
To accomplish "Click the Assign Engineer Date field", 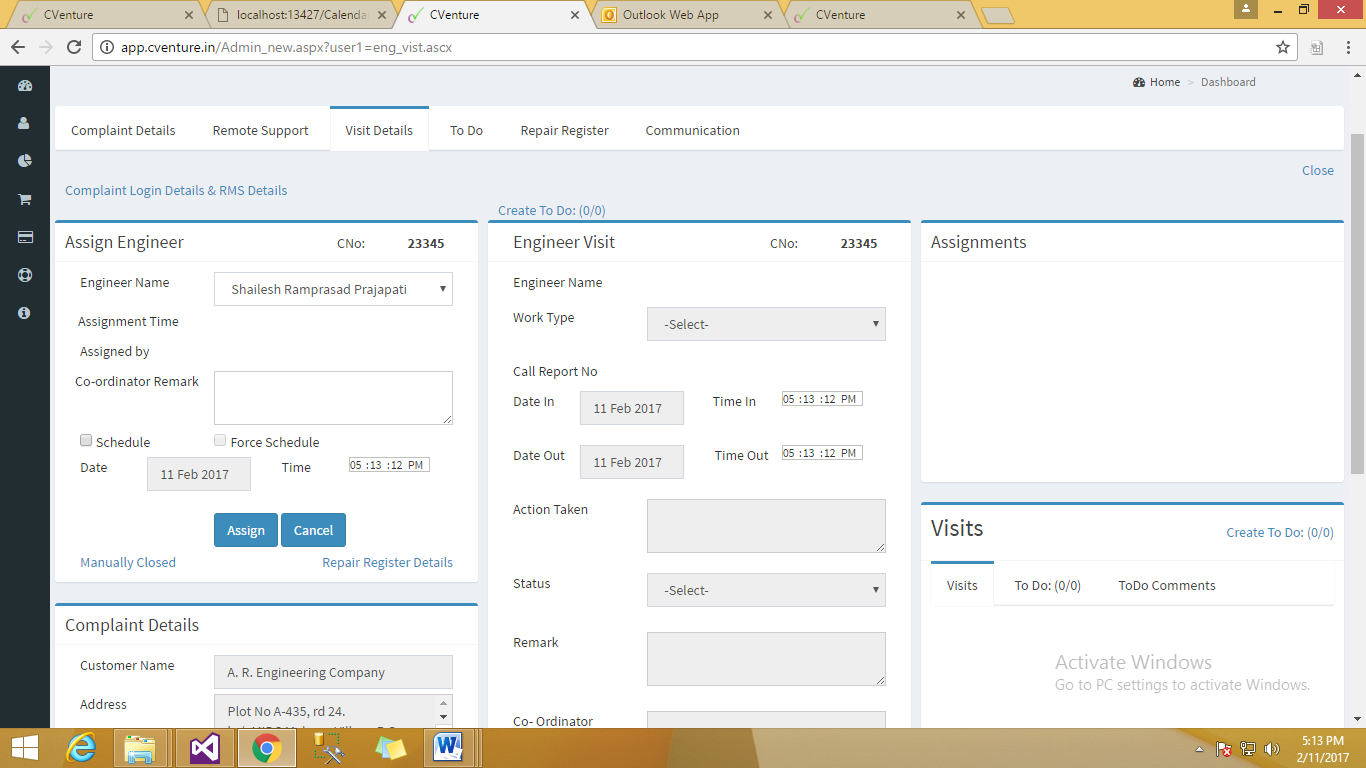I will click(x=199, y=474).
